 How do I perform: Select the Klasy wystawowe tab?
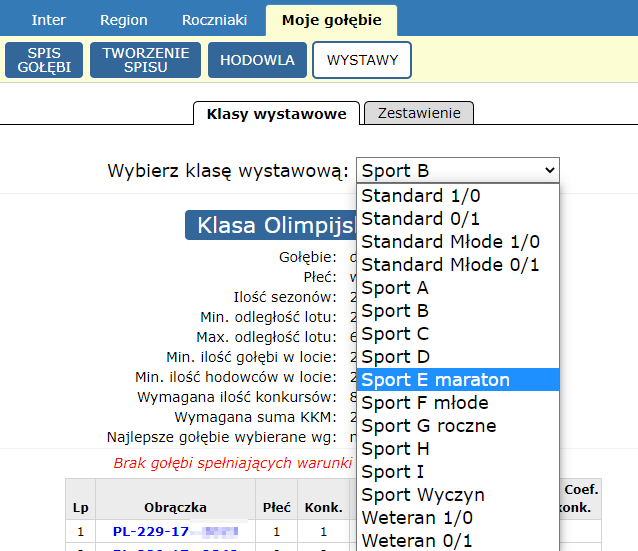coord(276,113)
